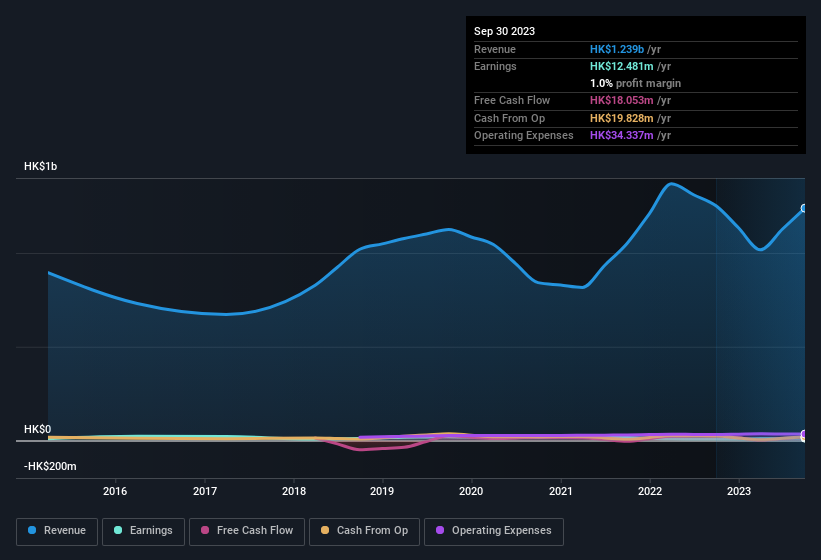
Task: Click the HK$19.828m cash from op value
Action: 622,118
